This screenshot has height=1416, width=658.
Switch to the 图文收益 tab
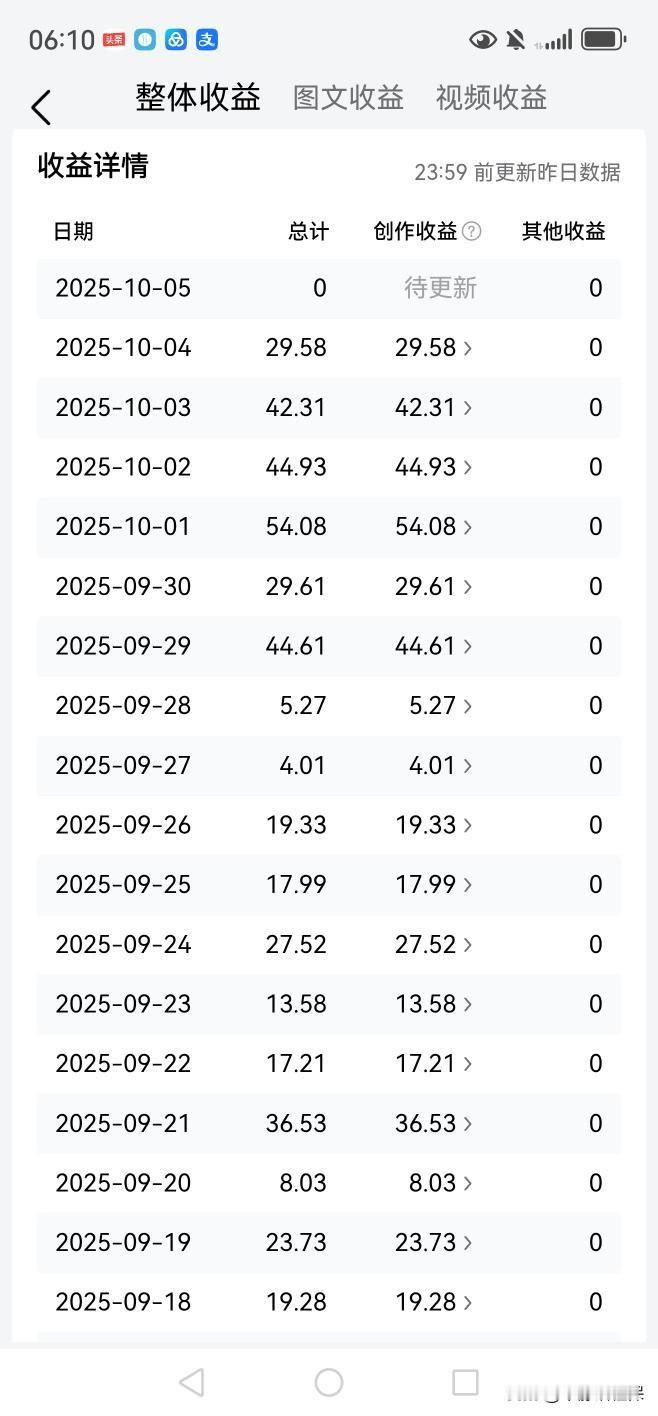click(348, 98)
